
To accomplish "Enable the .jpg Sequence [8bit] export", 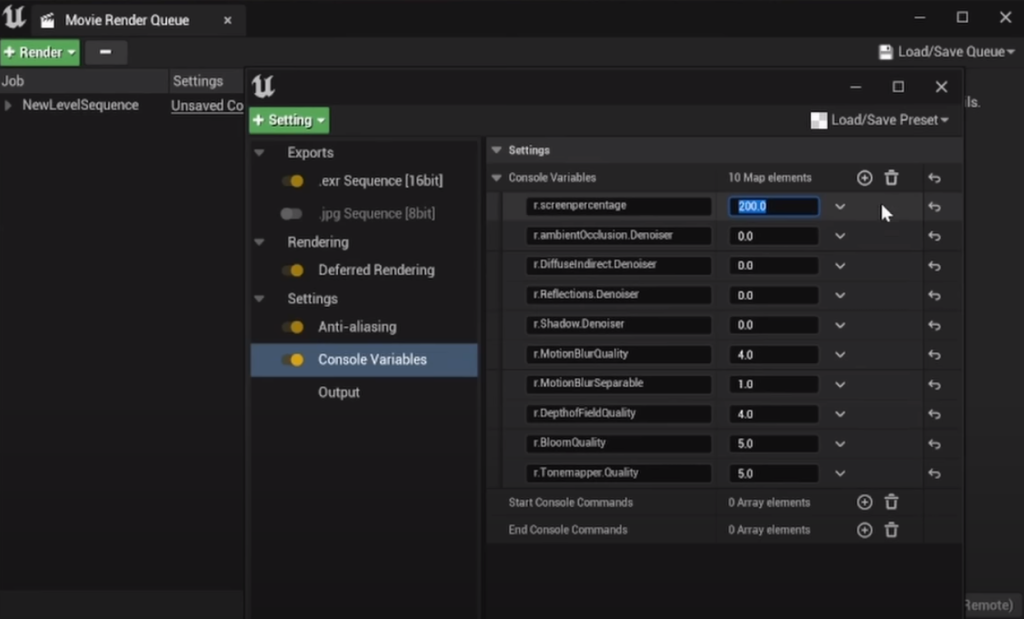I will [x=292, y=213].
